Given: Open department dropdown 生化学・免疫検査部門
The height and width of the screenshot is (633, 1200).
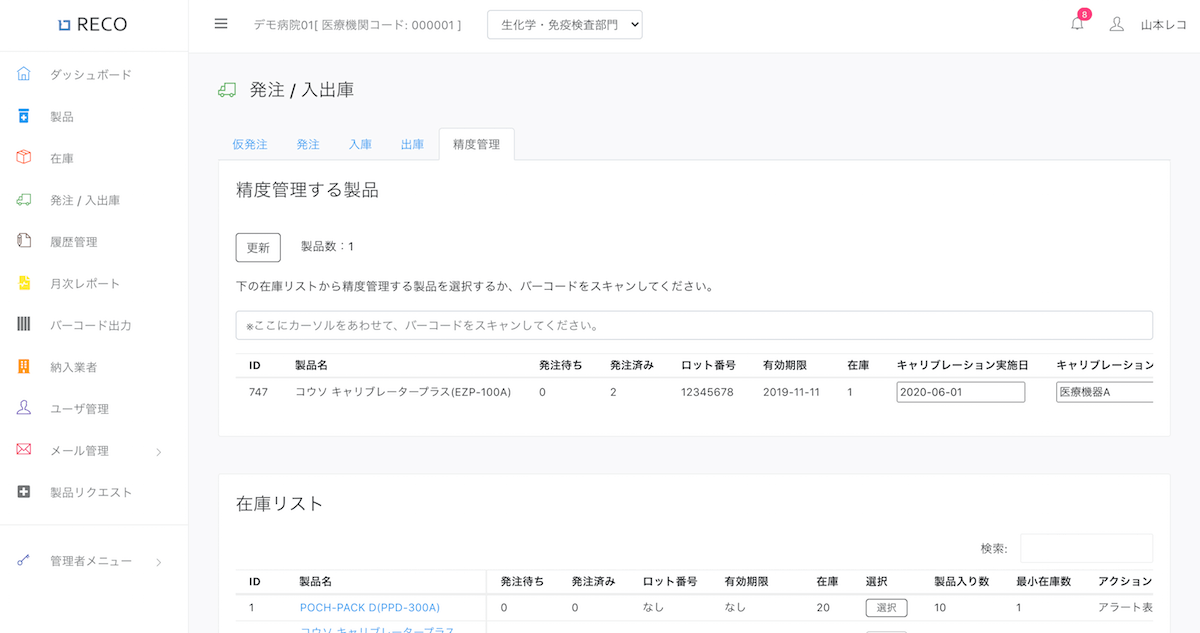Looking at the screenshot, I should point(564,25).
